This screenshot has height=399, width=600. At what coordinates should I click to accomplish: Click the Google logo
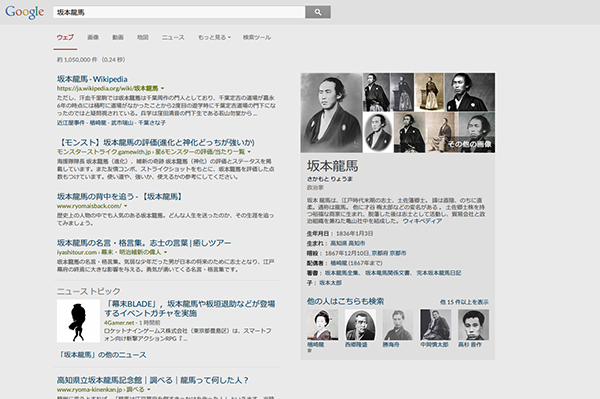tap(24, 12)
